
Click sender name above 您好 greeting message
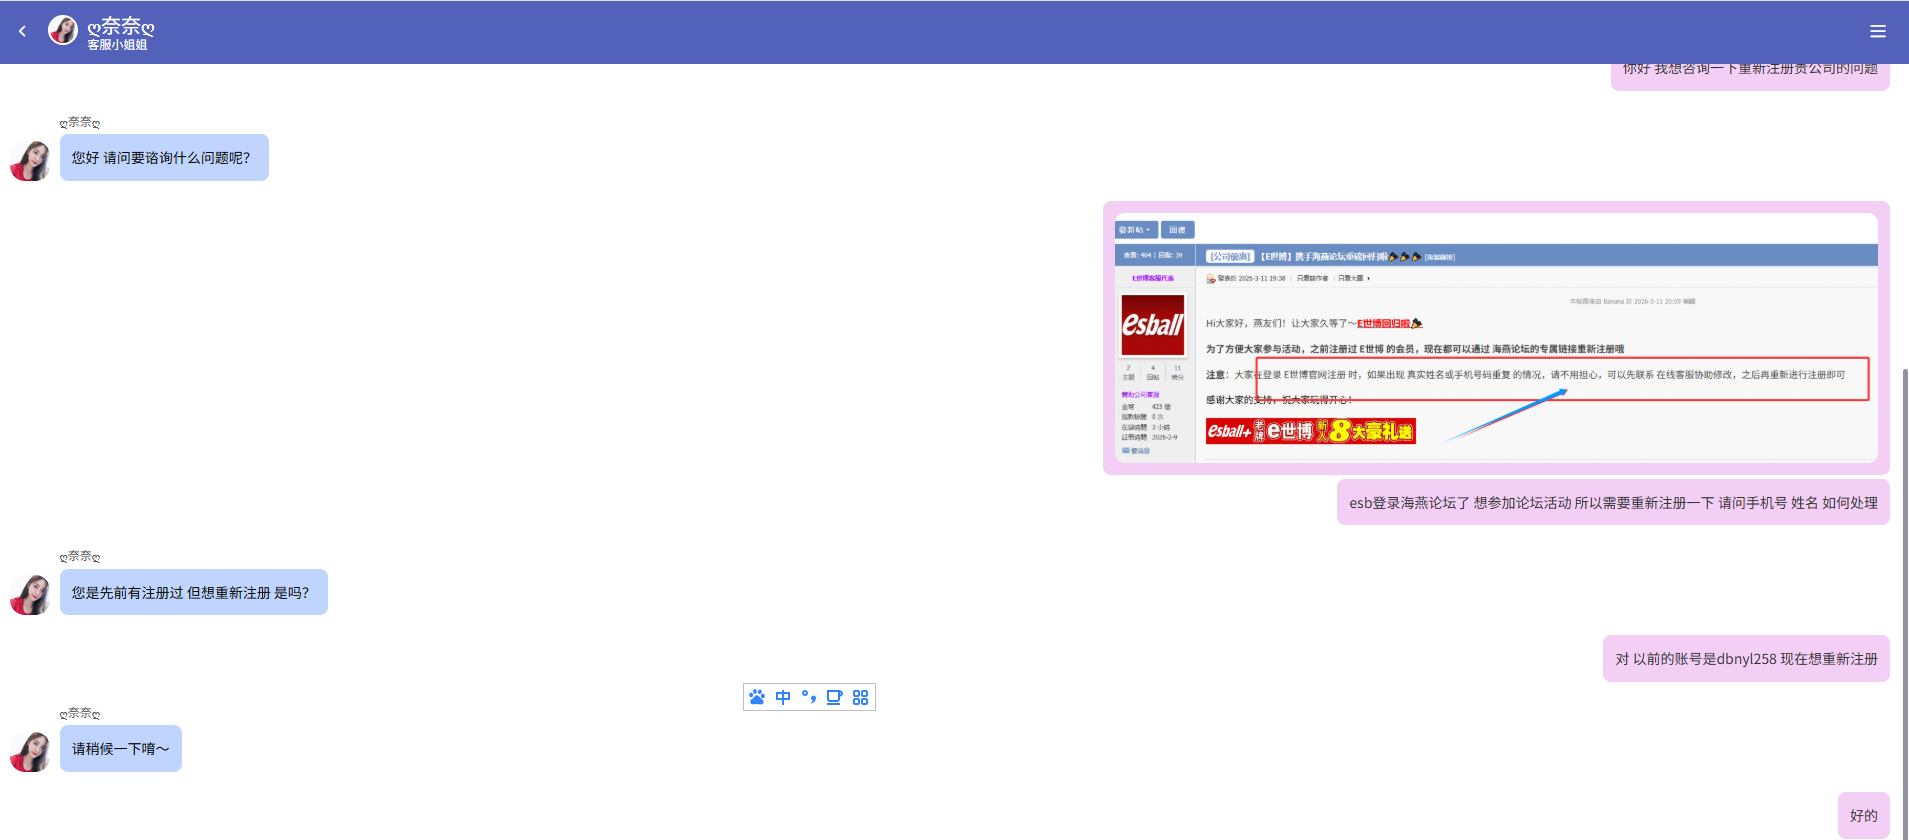pos(80,122)
